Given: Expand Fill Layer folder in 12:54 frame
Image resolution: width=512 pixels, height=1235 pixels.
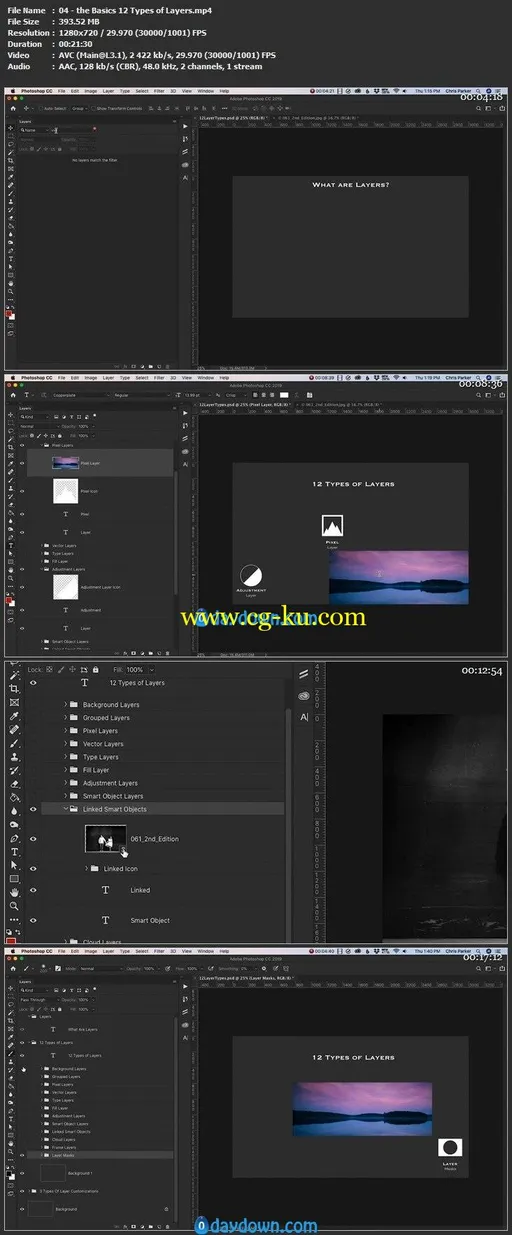Looking at the screenshot, I should [x=66, y=770].
